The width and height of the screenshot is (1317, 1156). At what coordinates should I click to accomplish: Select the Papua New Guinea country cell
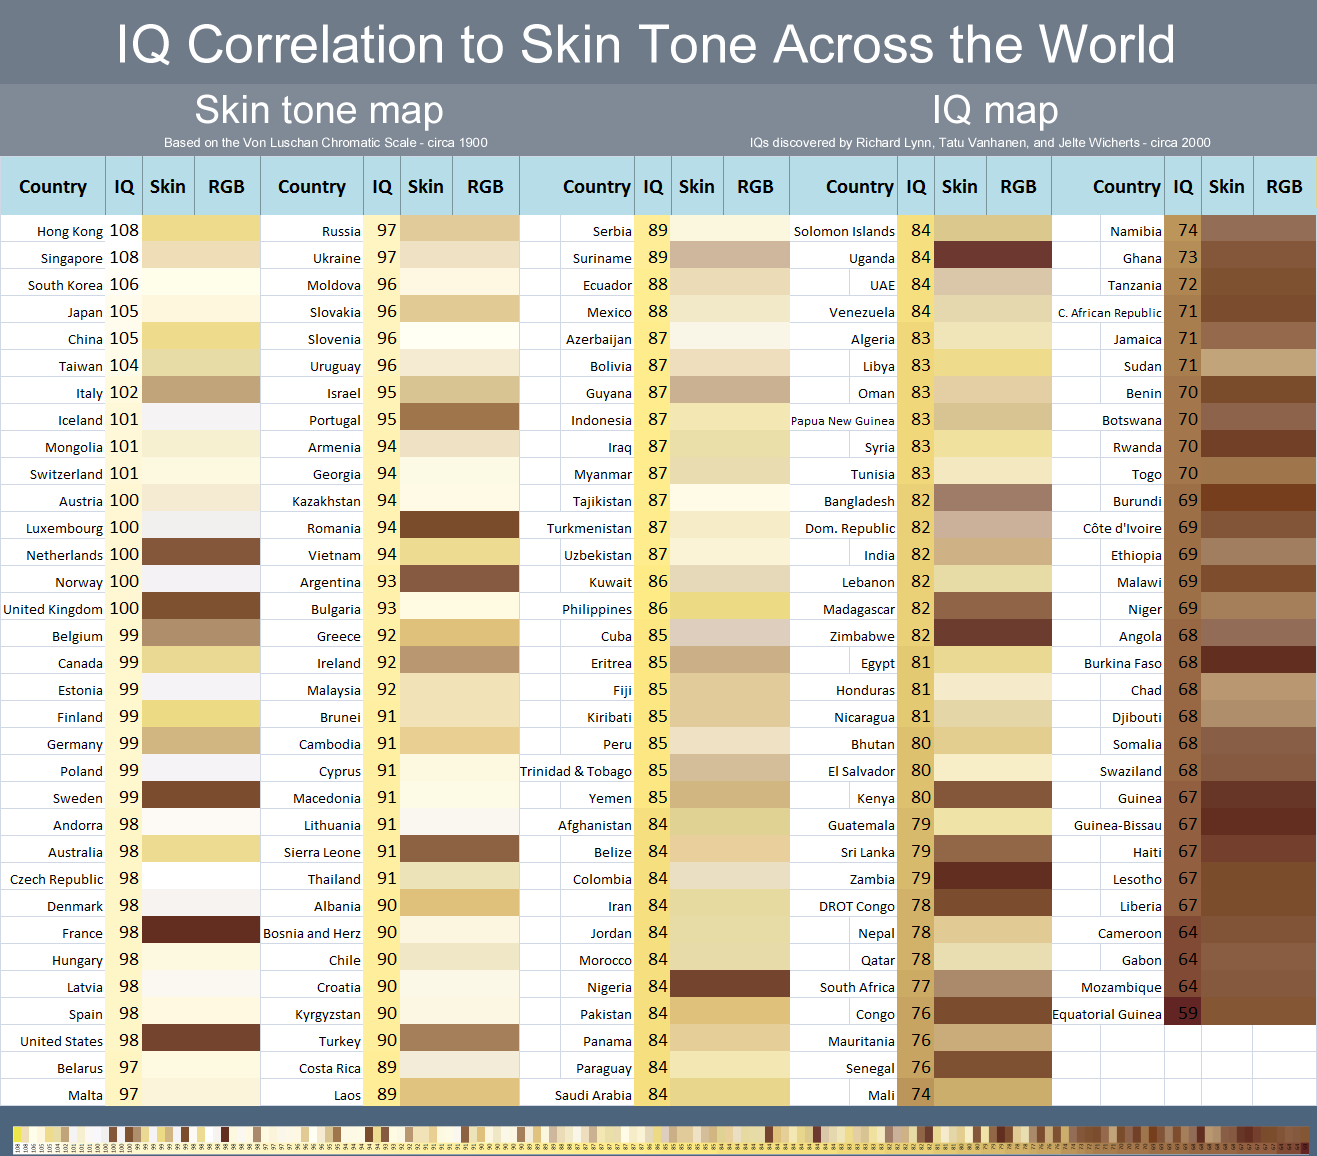844,420
